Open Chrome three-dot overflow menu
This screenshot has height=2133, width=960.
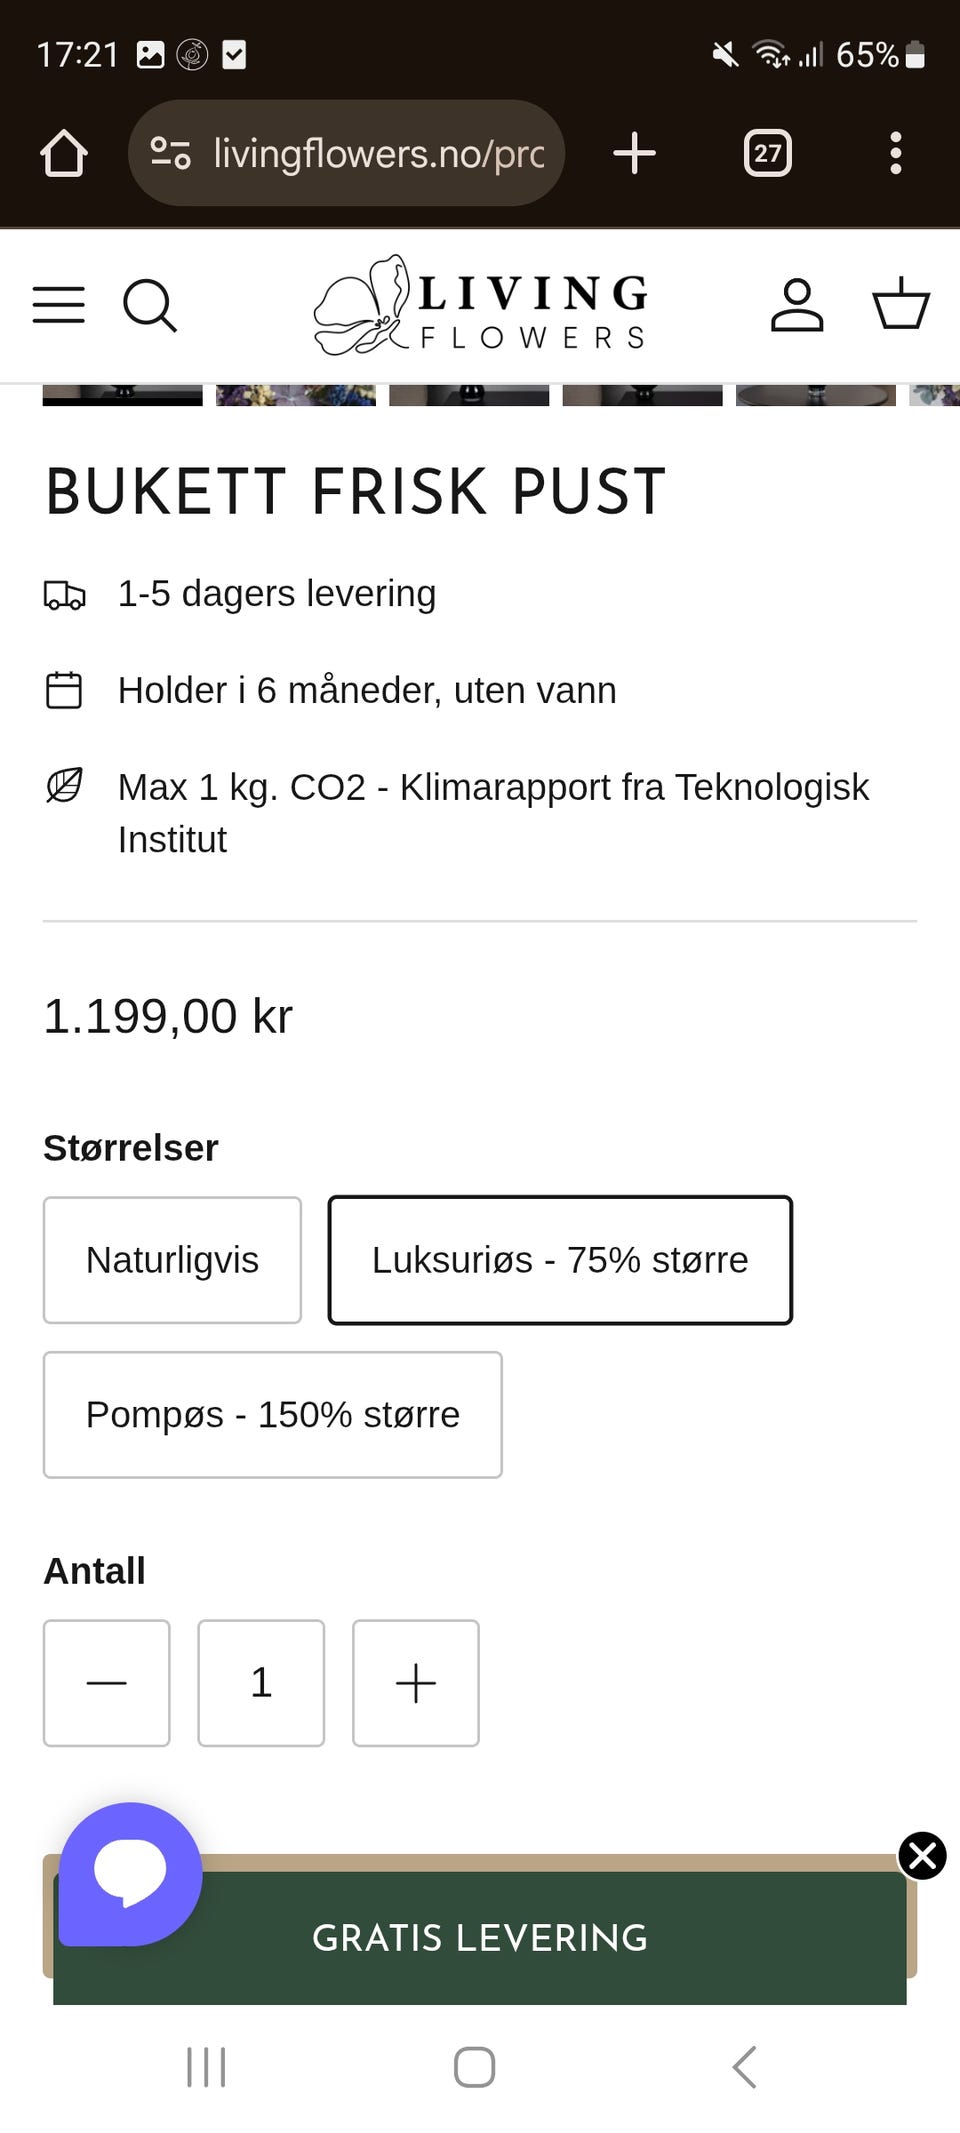(x=895, y=153)
